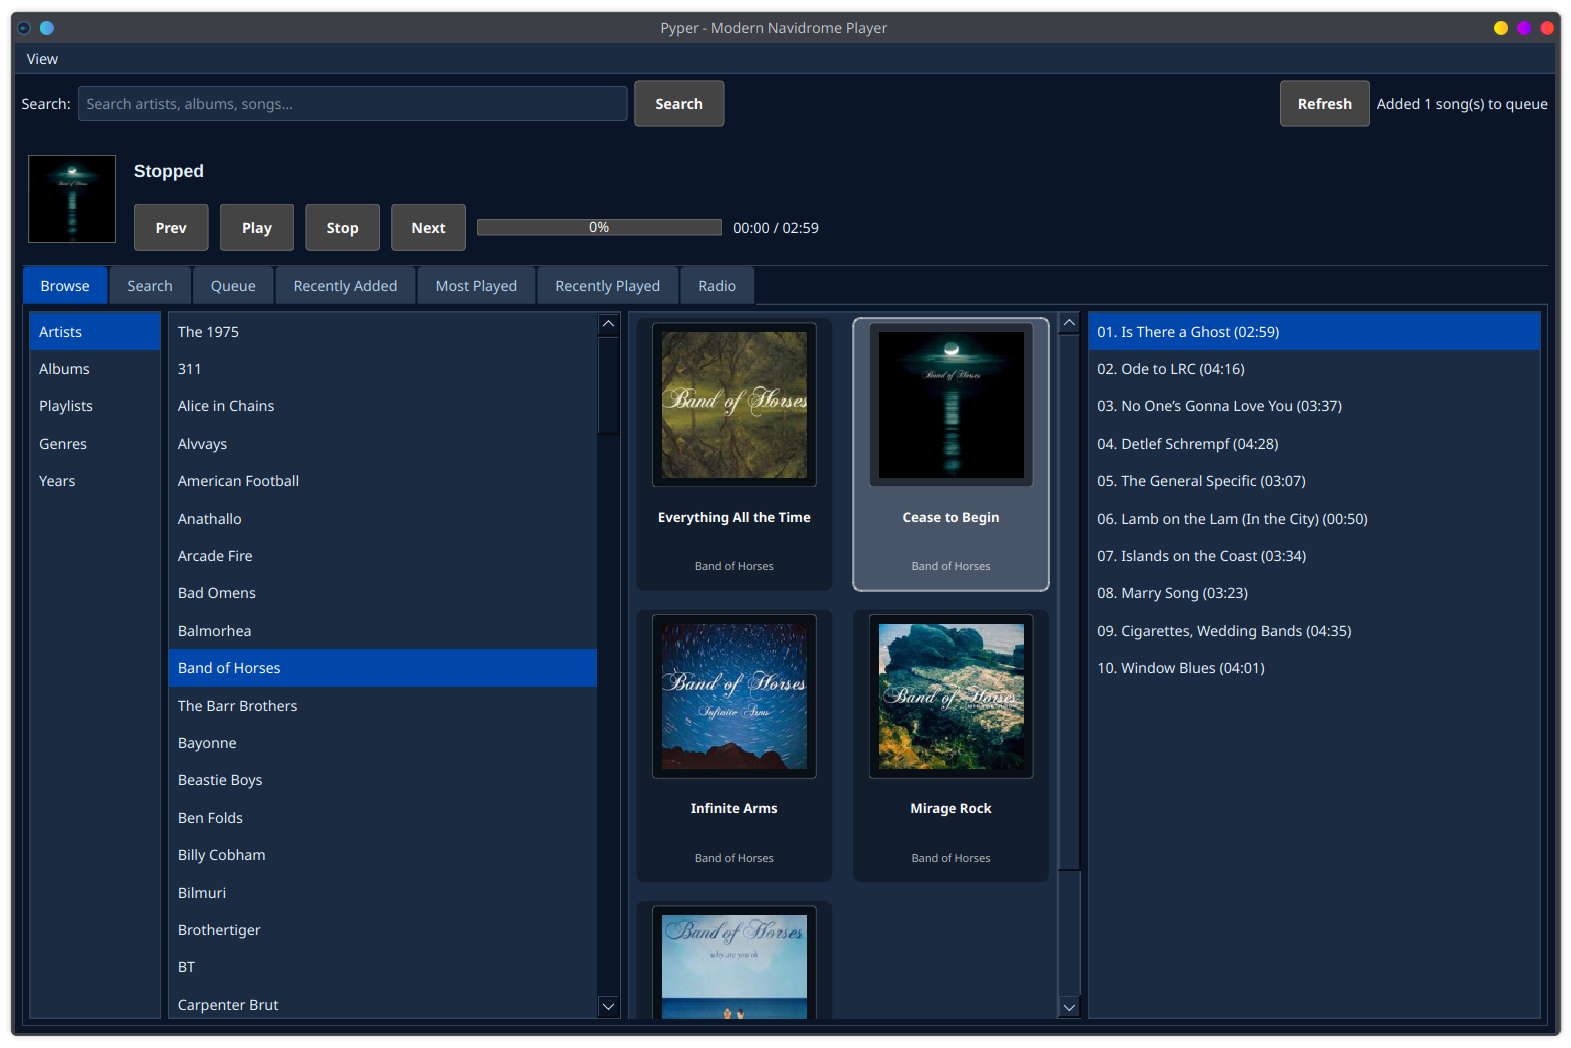Go to previous track with Prev
The height and width of the screenshot is (1048, 1571).
point(171,228)
